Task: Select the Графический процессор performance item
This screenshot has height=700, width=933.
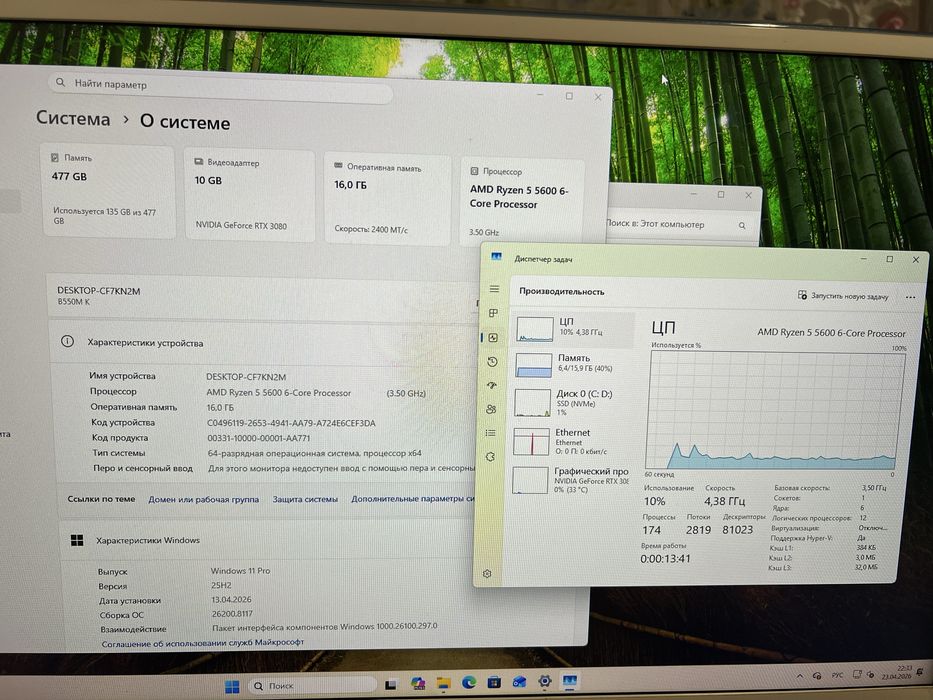Action: pos(570,480)
